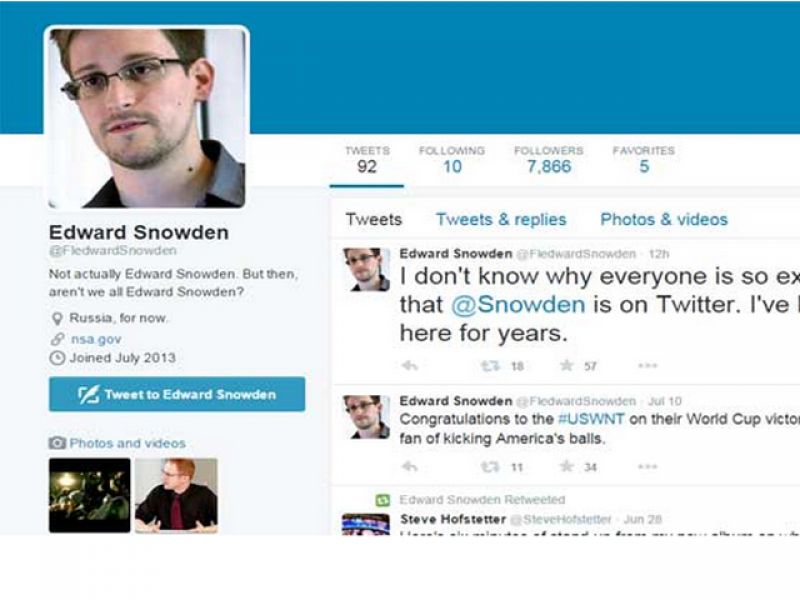Switch to Tweets & replies tab
Viewport: 800px width, 600px height.
click(501, 219)
